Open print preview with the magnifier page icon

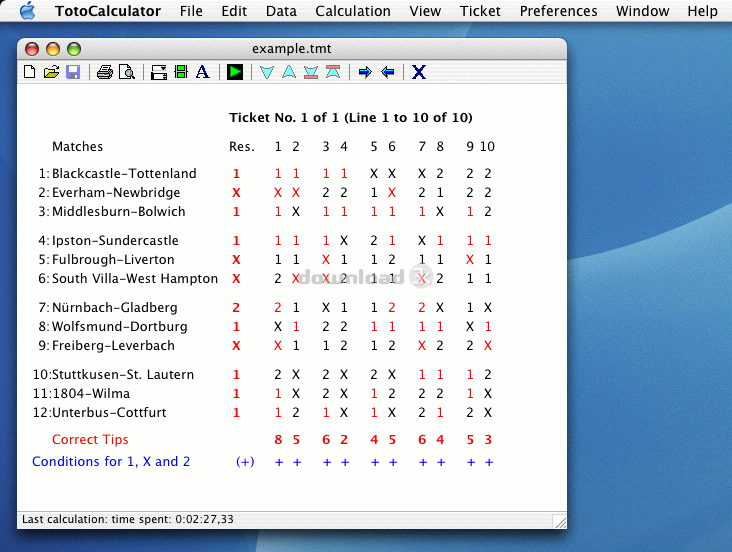coord(127,72)
